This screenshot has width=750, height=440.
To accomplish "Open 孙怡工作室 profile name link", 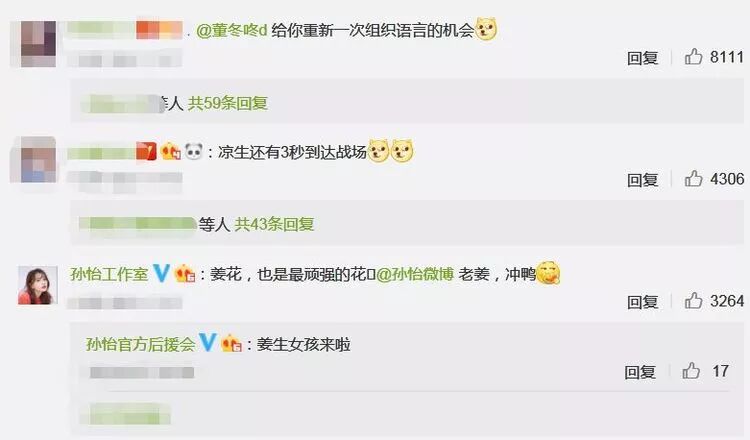I will [110, 274].
